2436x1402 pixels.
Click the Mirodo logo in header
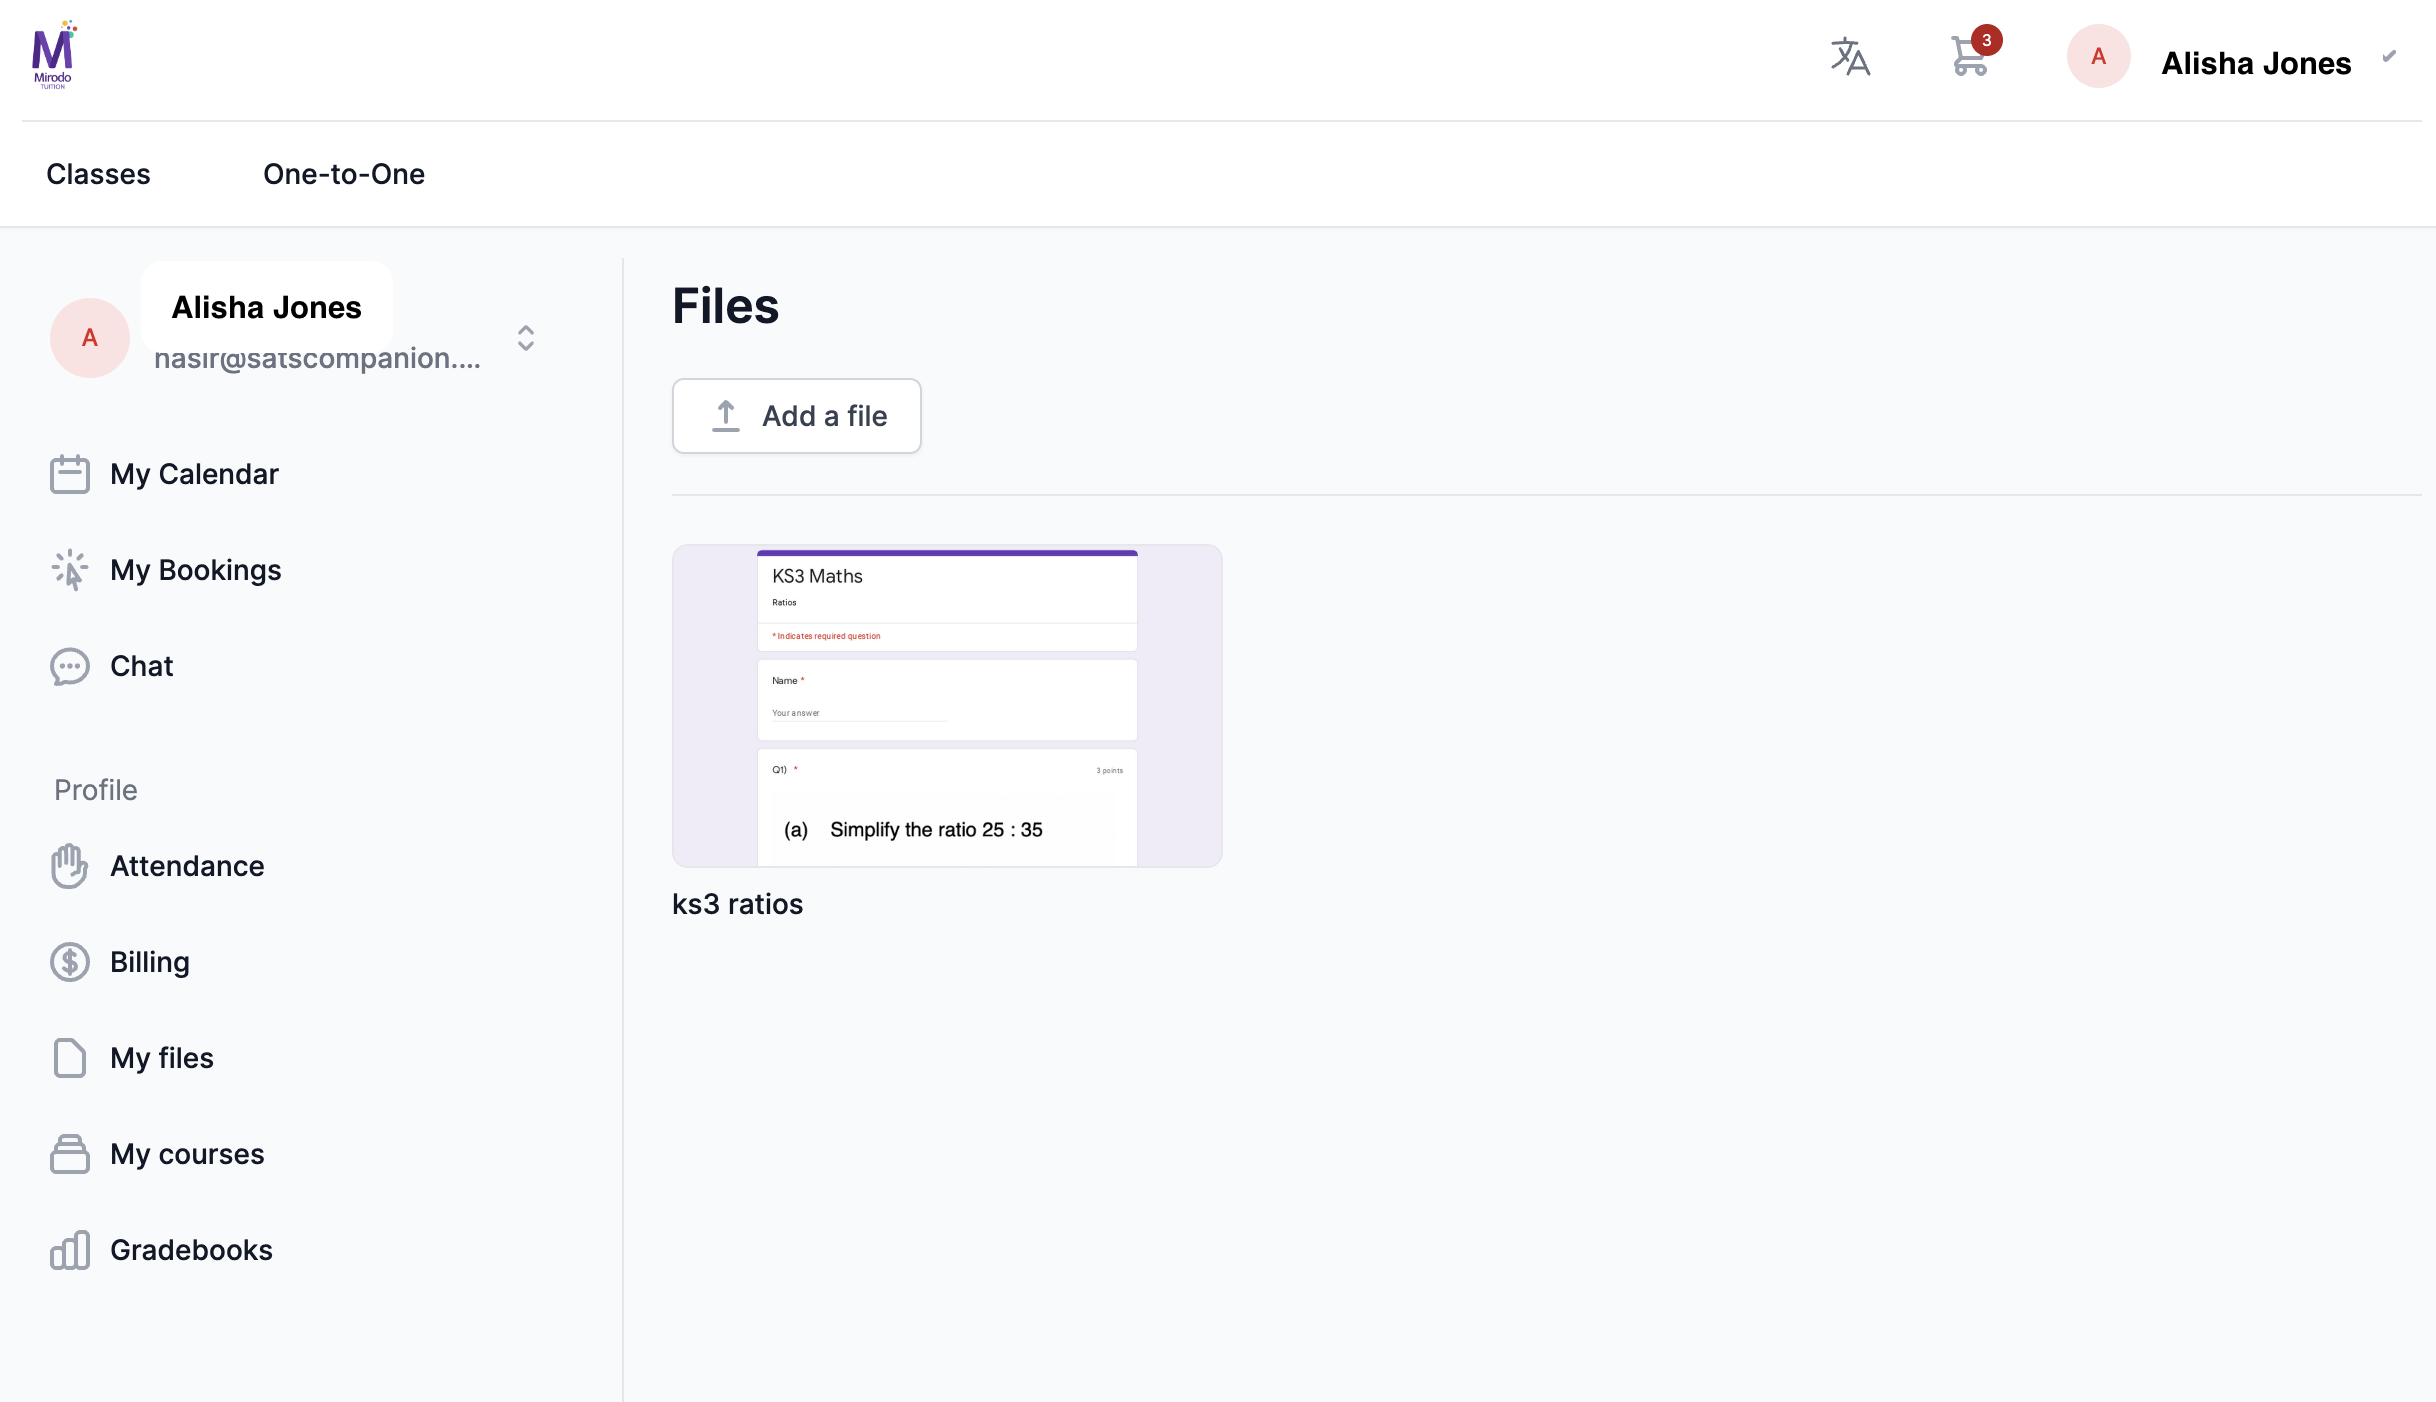(x=53, y=55)
